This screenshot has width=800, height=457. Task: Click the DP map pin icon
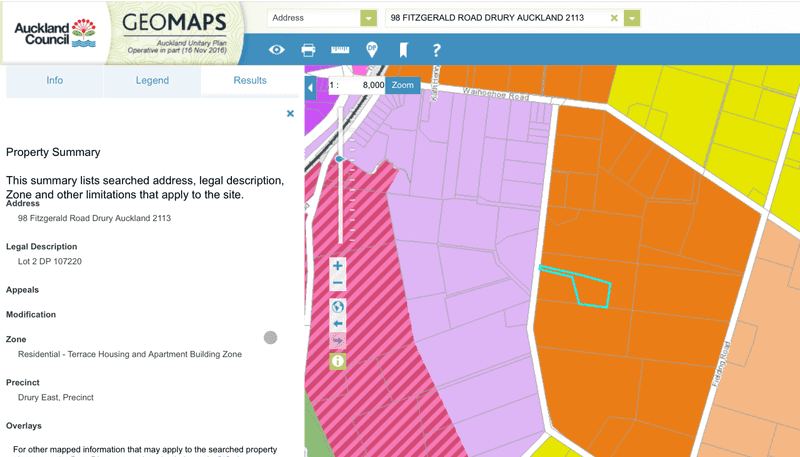372,49
